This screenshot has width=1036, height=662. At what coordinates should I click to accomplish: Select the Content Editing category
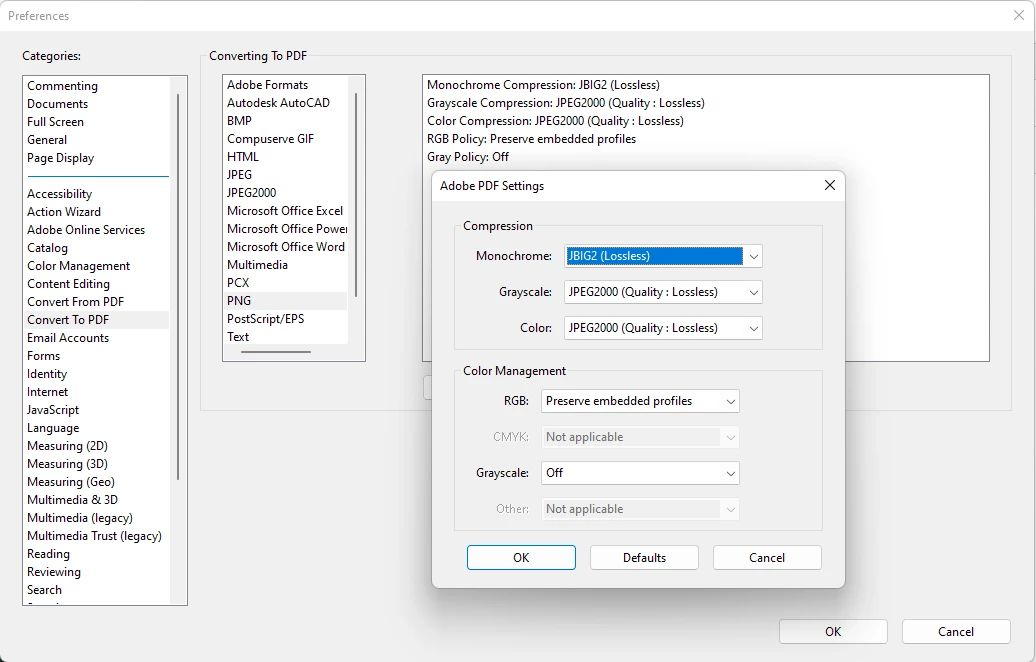coord(69,283)
